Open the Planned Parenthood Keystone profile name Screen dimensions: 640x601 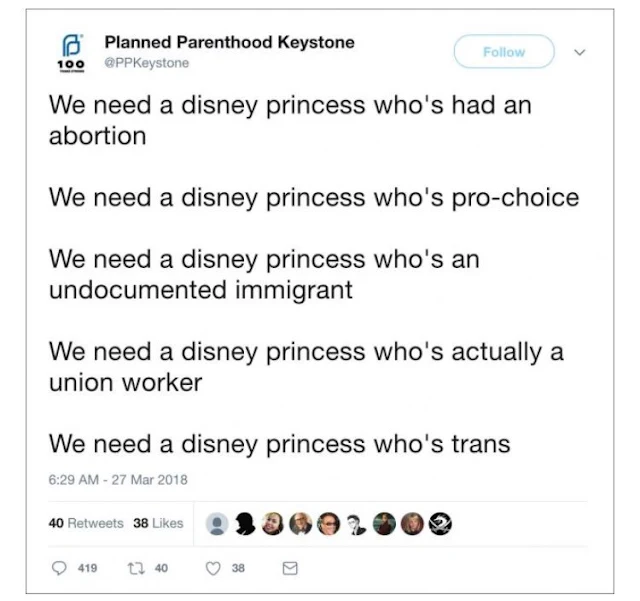tap(229, 43)
